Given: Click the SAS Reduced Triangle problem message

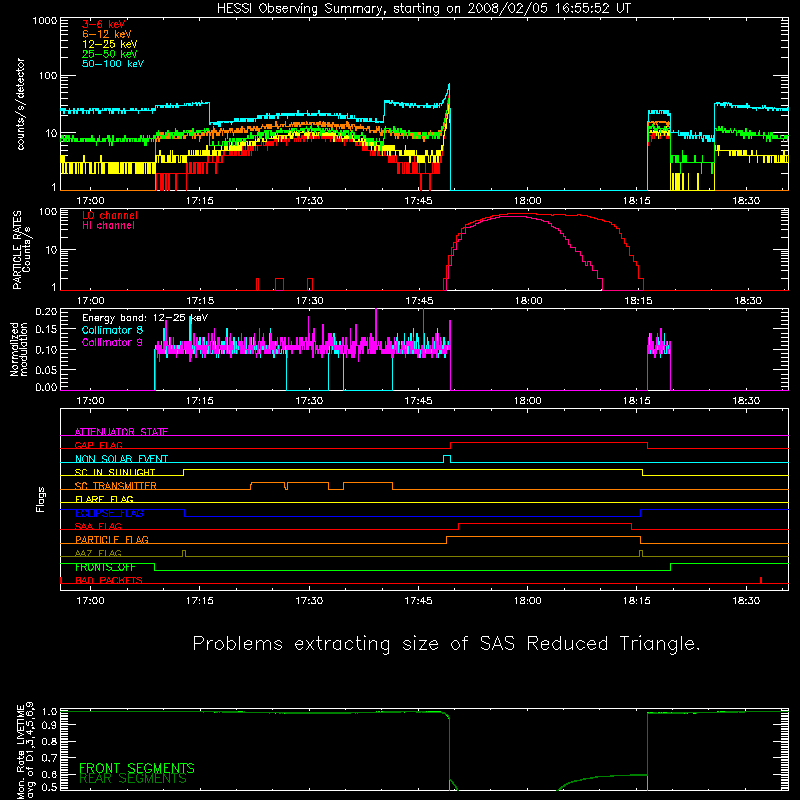Looking at the screenshot, I should 446,644.
